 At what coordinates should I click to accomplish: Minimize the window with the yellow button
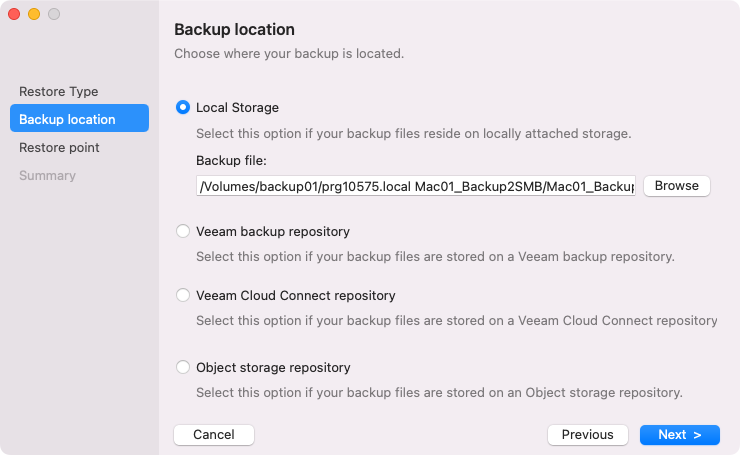[34, 14]
